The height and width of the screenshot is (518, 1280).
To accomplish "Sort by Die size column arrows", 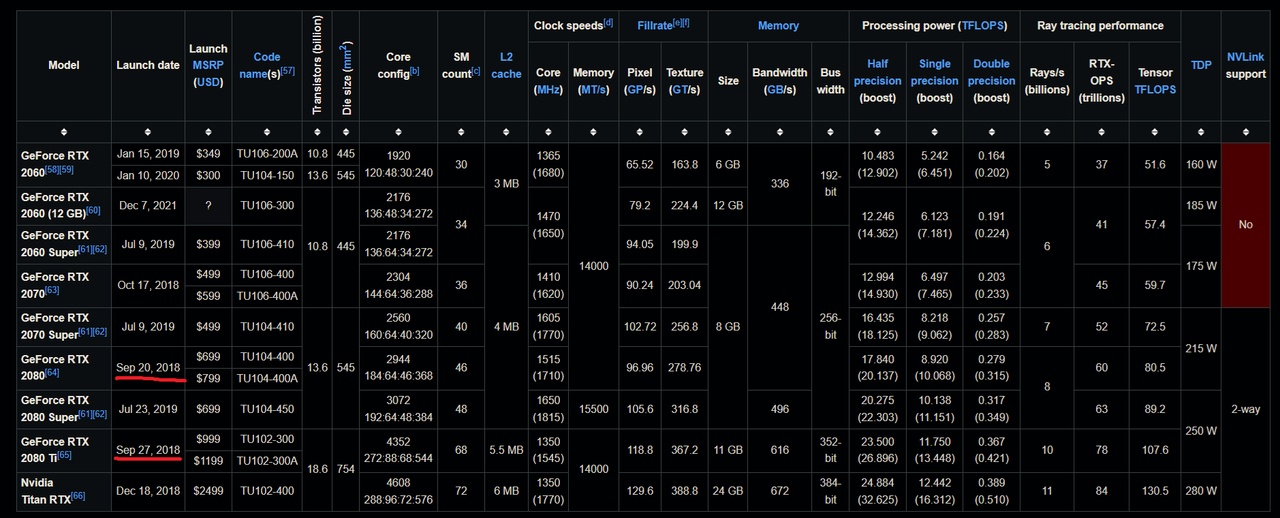I will click(x=346, y=132).
